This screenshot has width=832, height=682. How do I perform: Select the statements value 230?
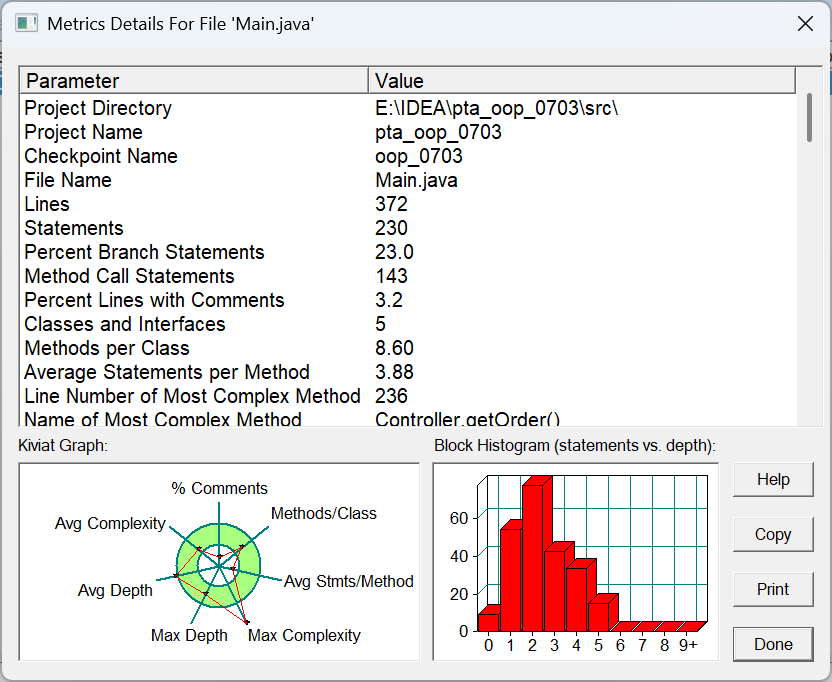(x=391, y=228)
